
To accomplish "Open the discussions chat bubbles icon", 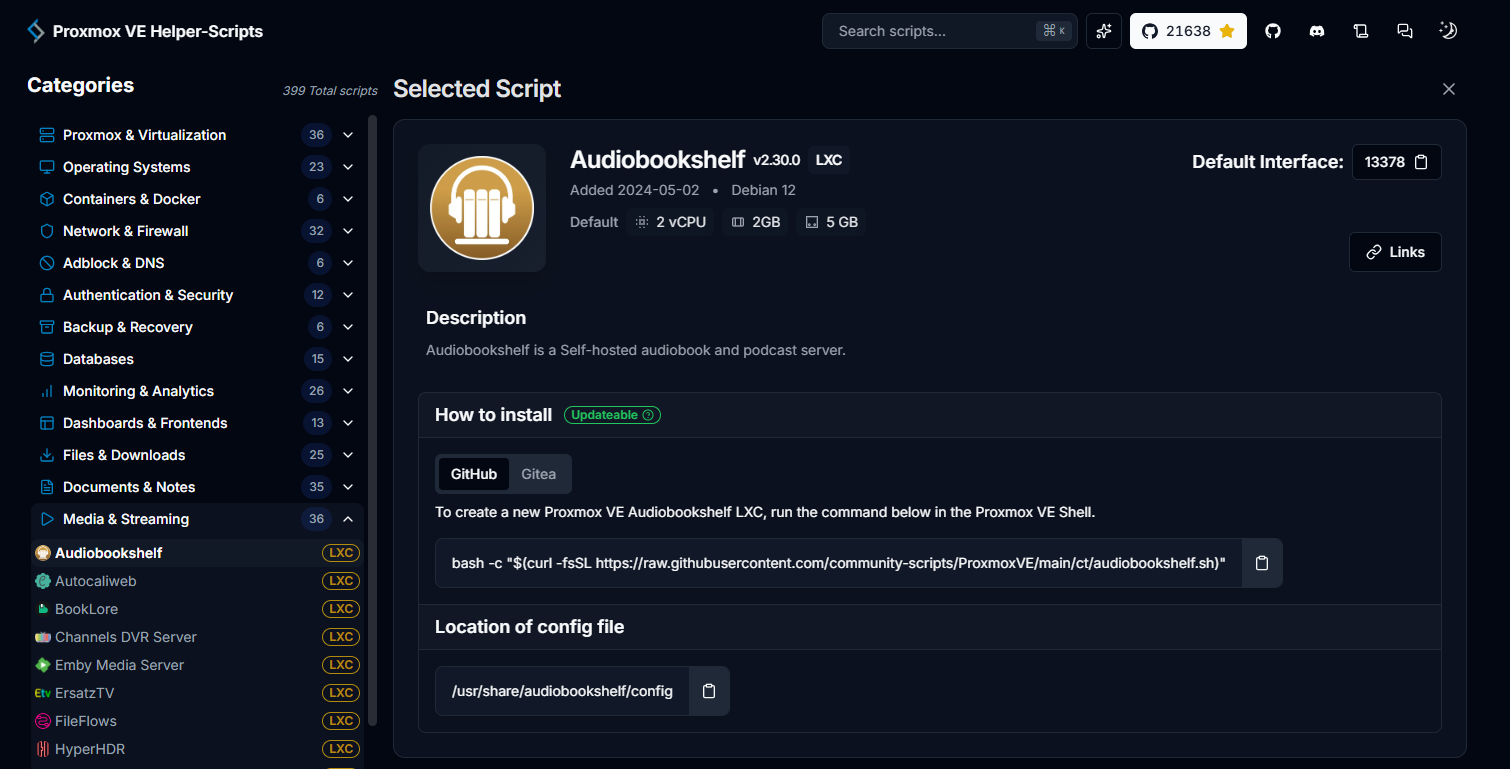I will click(1405, 31).
